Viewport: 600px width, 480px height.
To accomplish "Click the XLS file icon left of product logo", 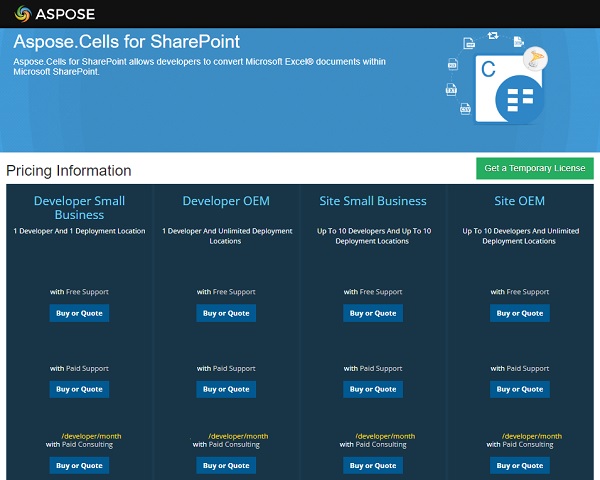I will (x=452, y=64).
